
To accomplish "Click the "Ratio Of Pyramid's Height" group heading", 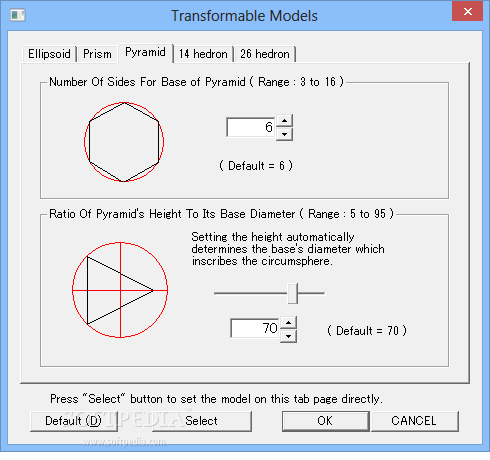I will [x=221, y=214].
